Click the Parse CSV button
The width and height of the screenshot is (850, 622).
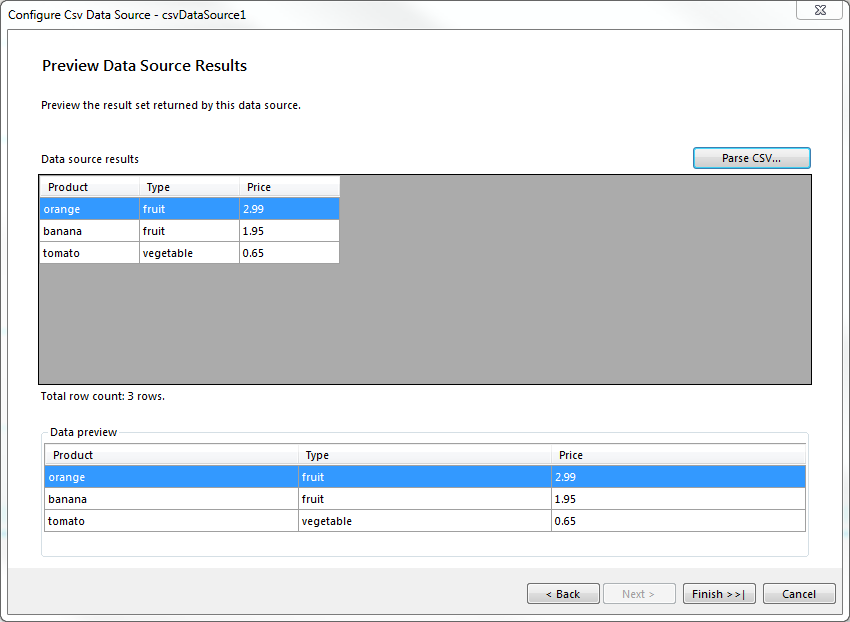pyautogui.click(x=751, y=157)
